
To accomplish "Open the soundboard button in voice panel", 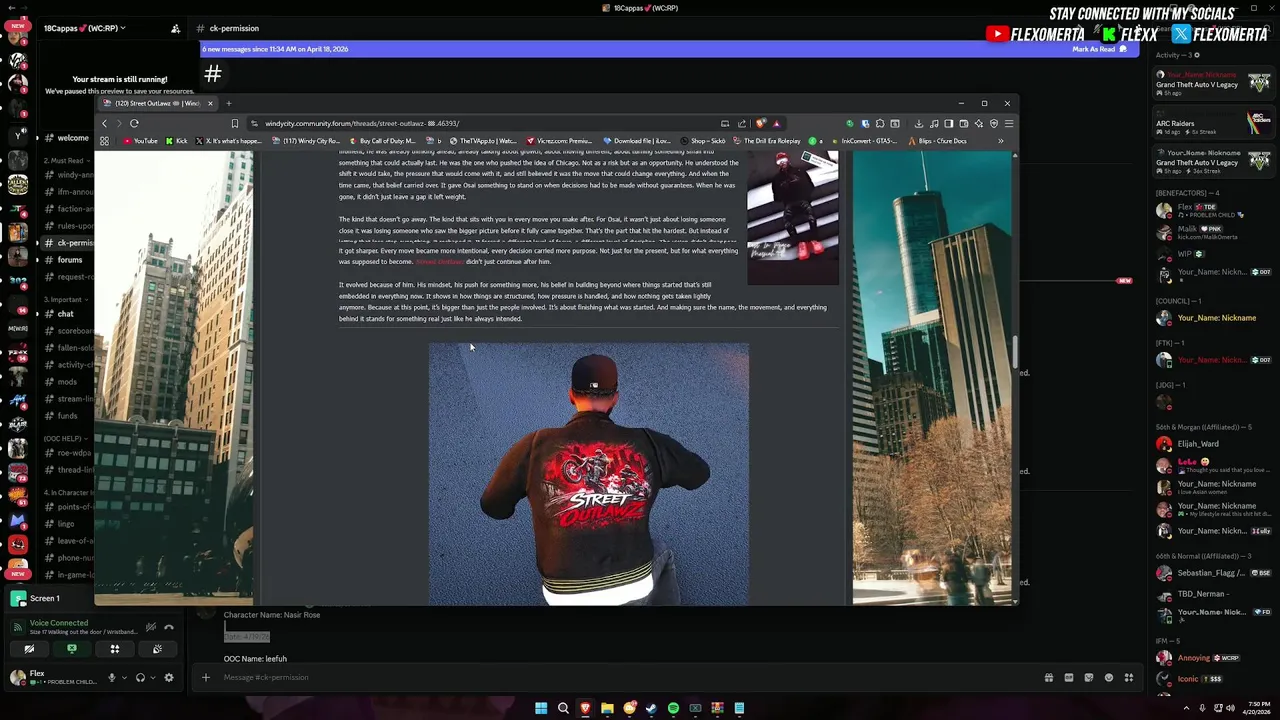I will point(157,649).
